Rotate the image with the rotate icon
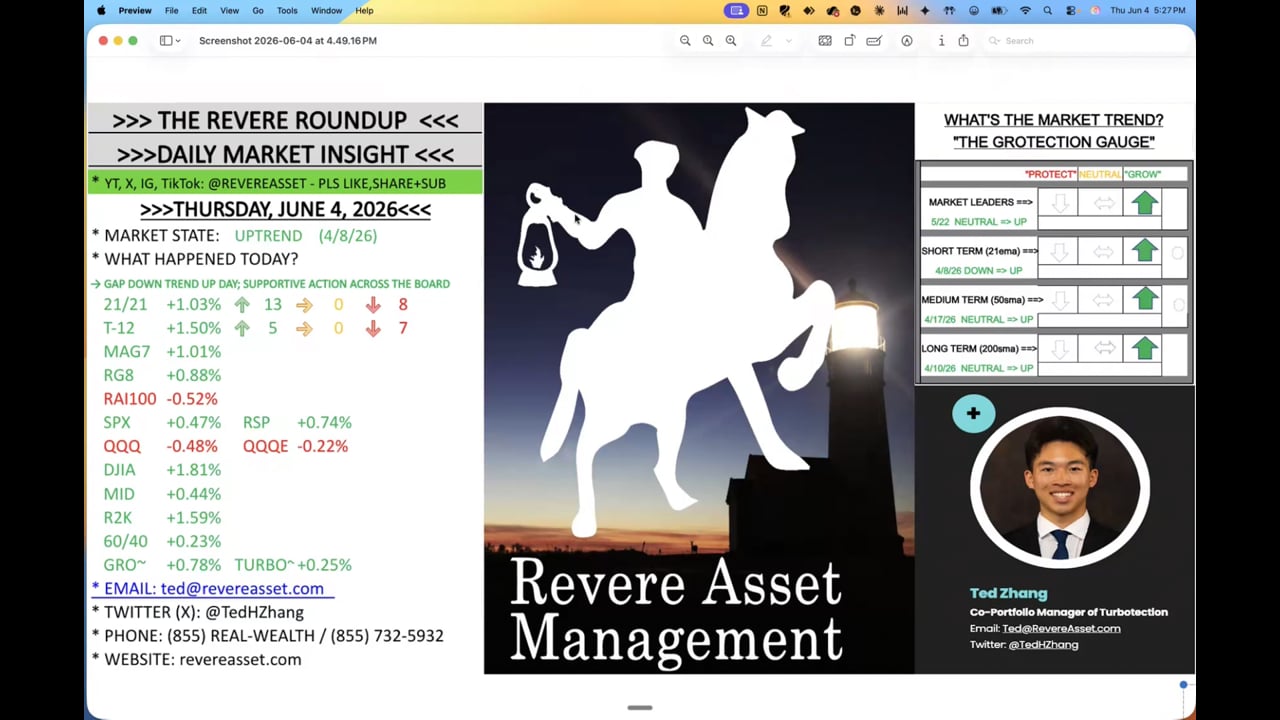Screen dimensions: 1280x720 pos(849,41)
